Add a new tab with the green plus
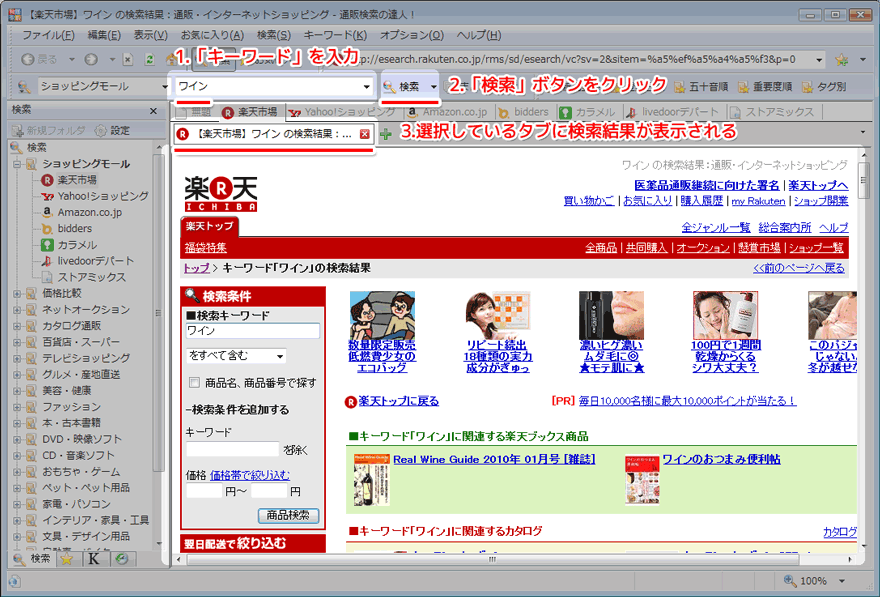 tap(386, 134)
